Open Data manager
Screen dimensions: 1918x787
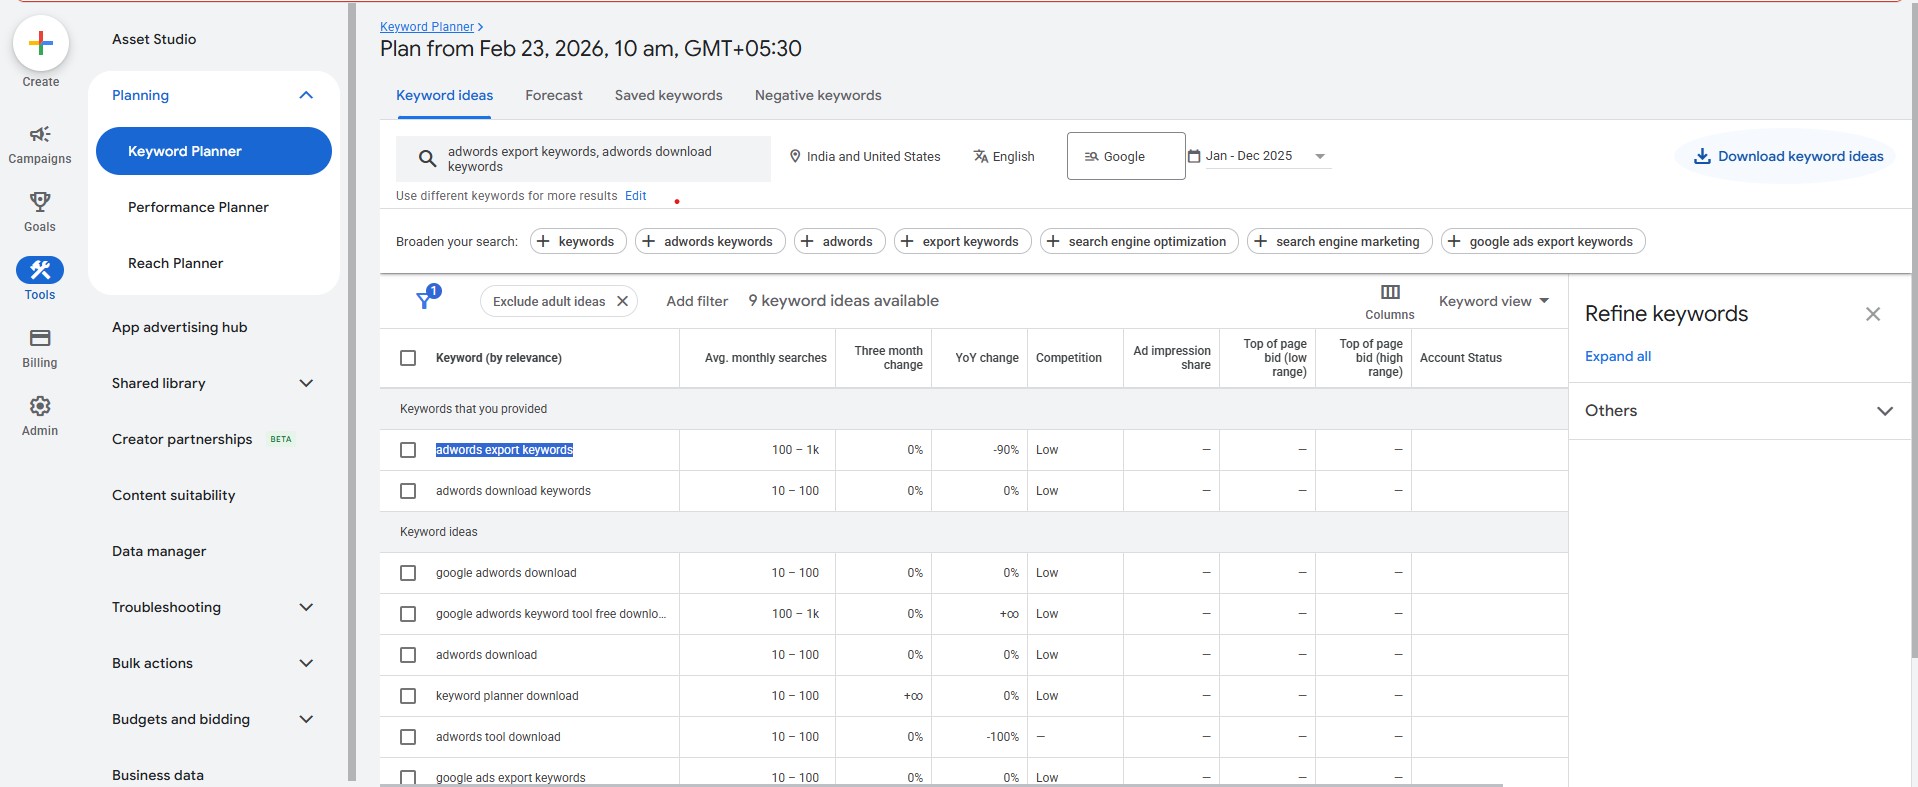coord(159,551)
